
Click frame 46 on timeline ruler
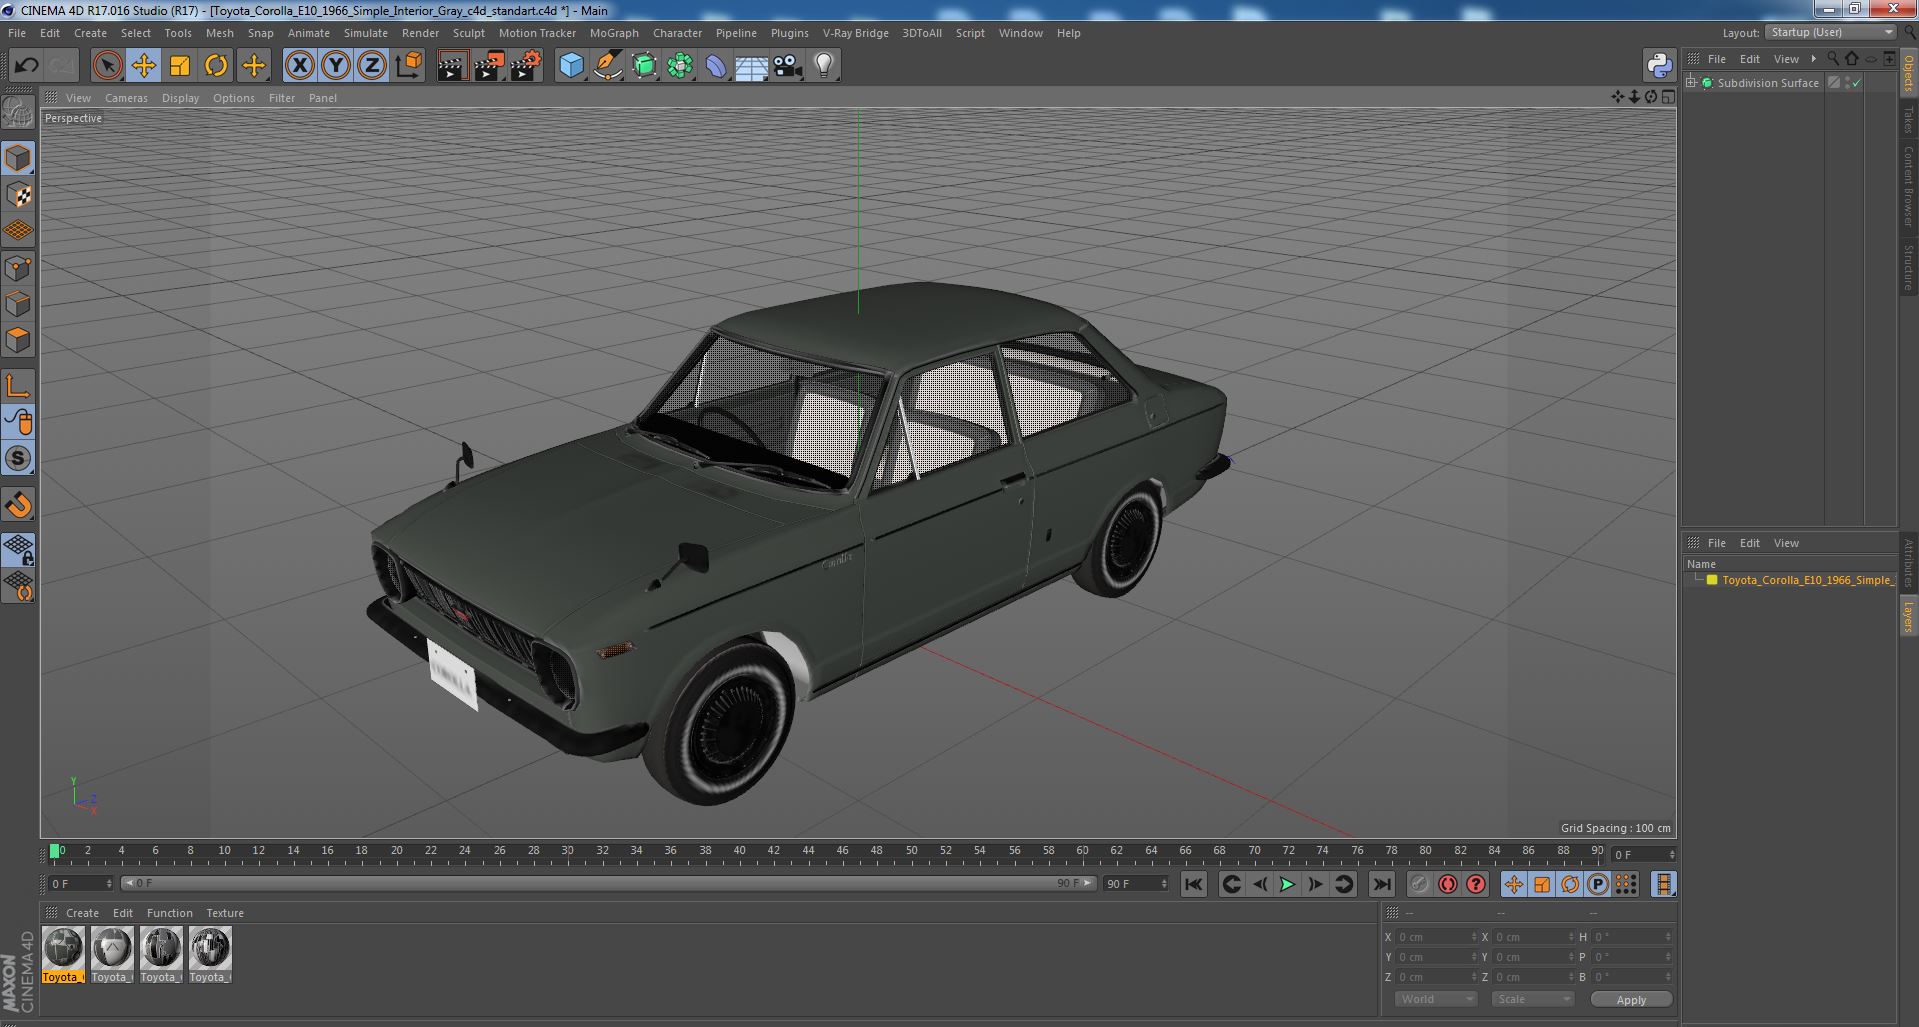pyautogui.click(x=842, y=851)
